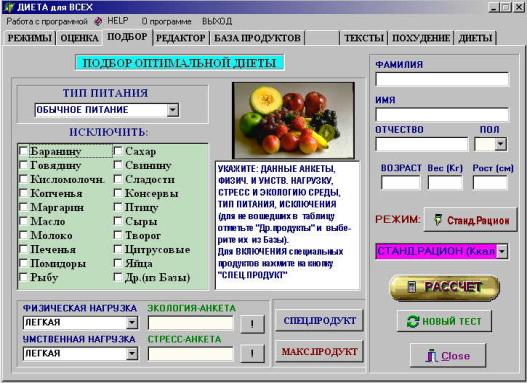The image size is (527, 383).
Task: Check the Баранину exclusion checkbox
Action: [x=24, y=151]
